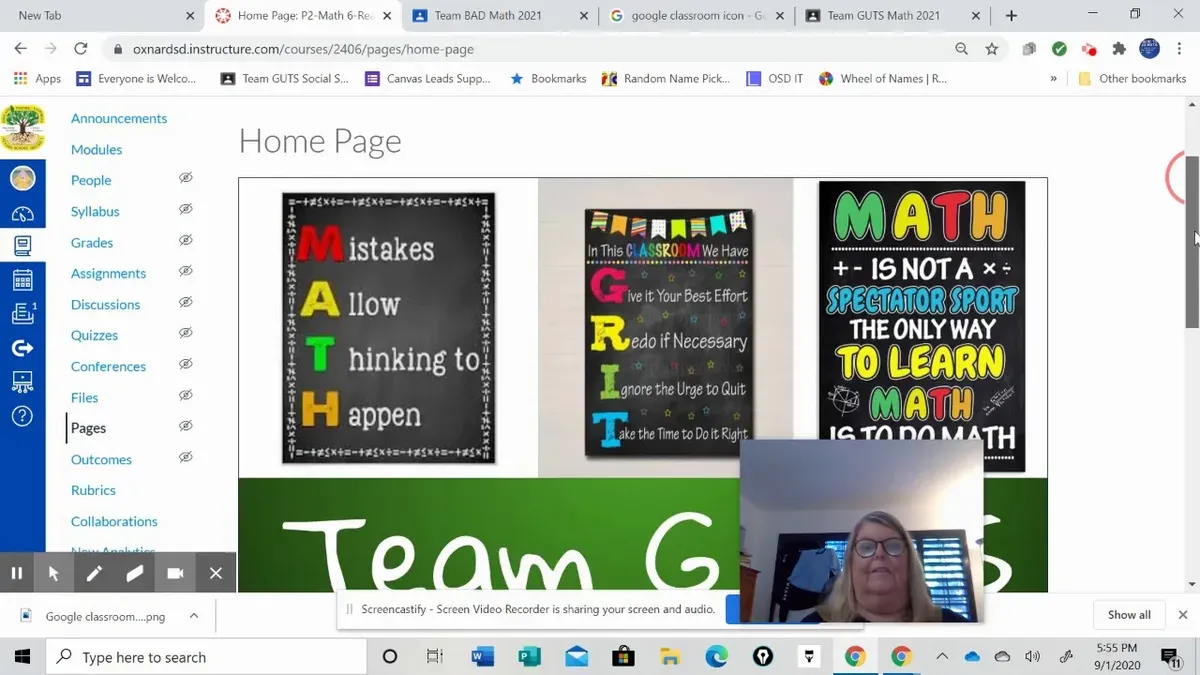Open the Inbox icon with badge
Viewport: 1200px width, 675px height.
point(22,314)
